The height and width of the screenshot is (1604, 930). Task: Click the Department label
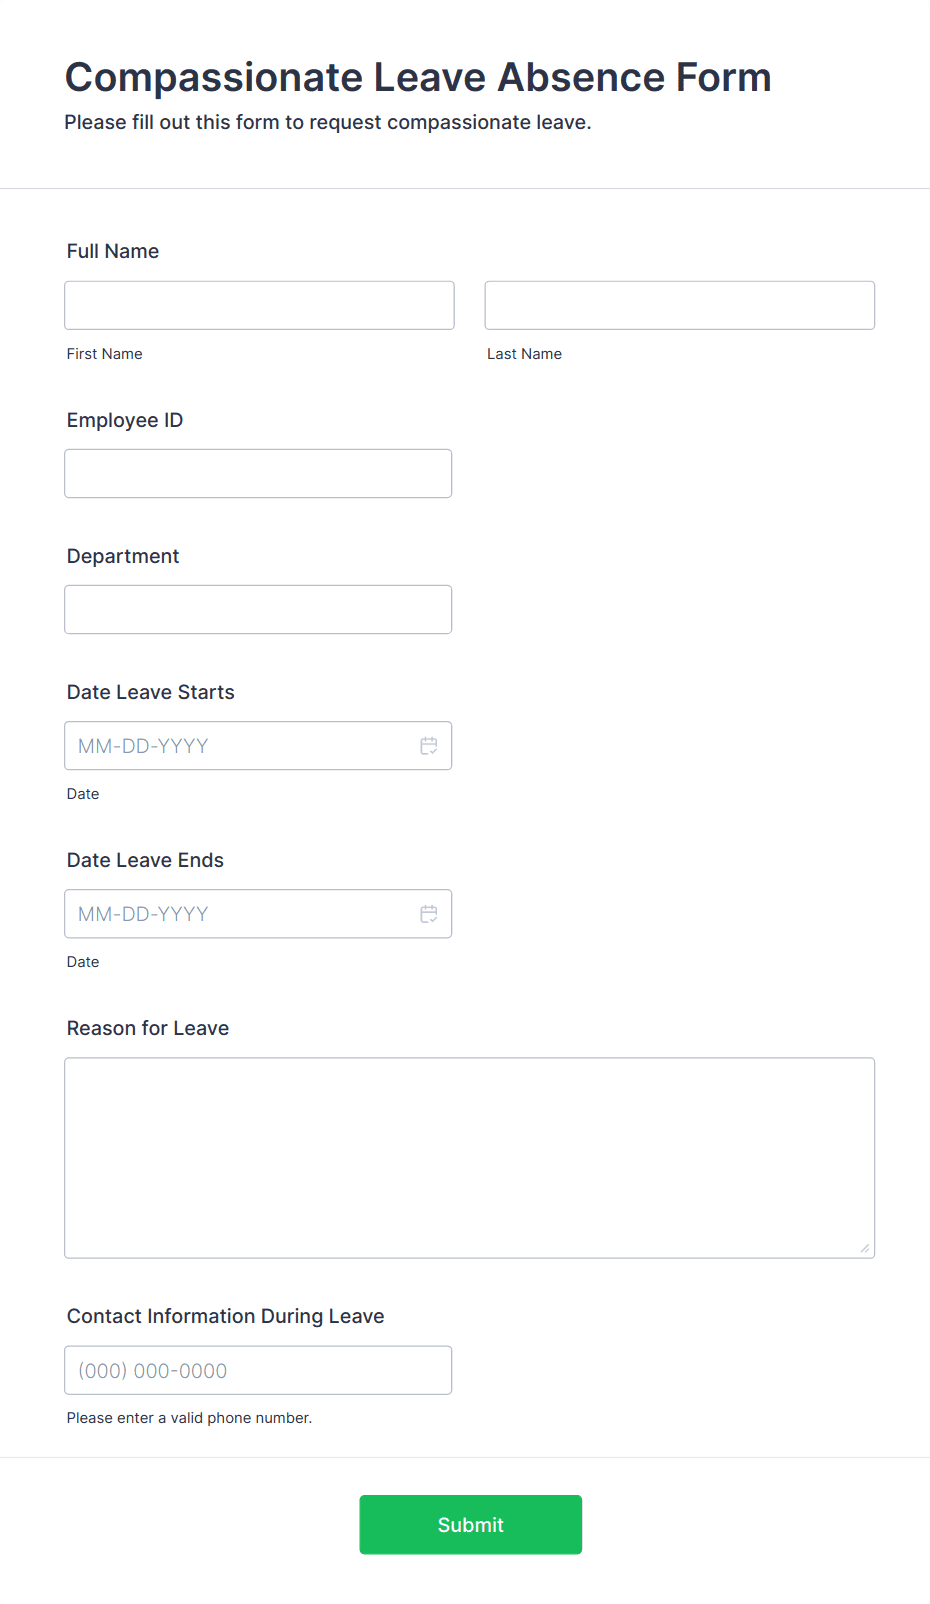point(123,556)
